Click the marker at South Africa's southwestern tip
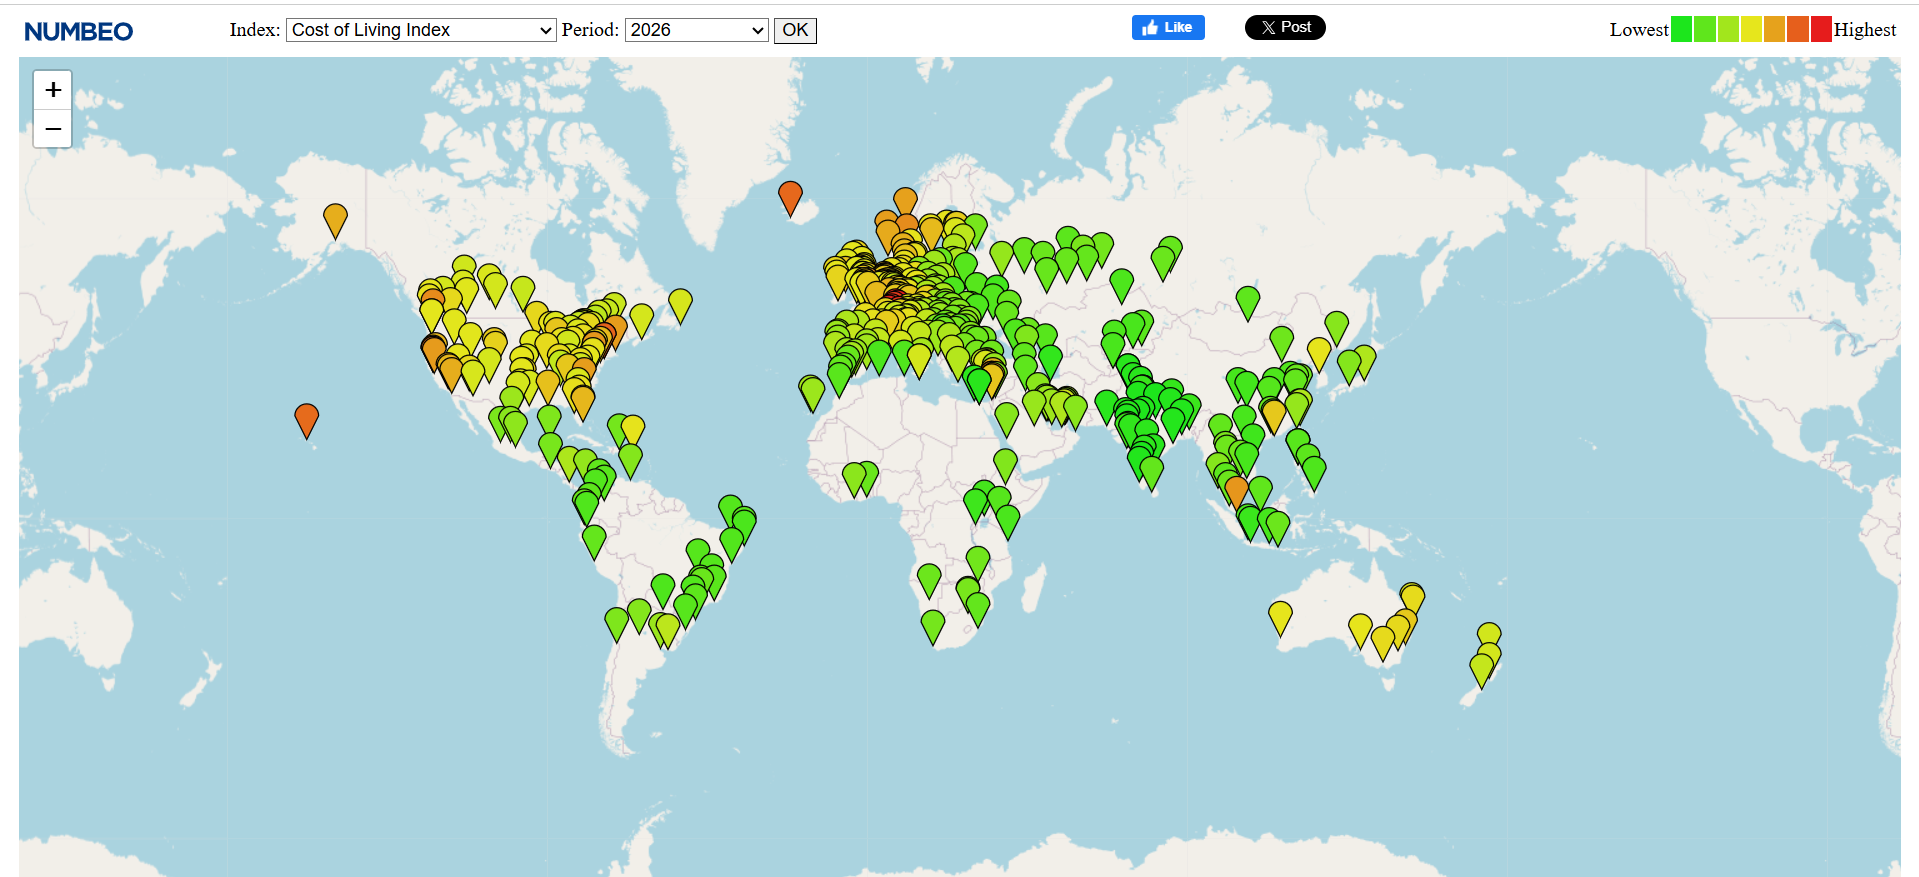 click(932, 625)
